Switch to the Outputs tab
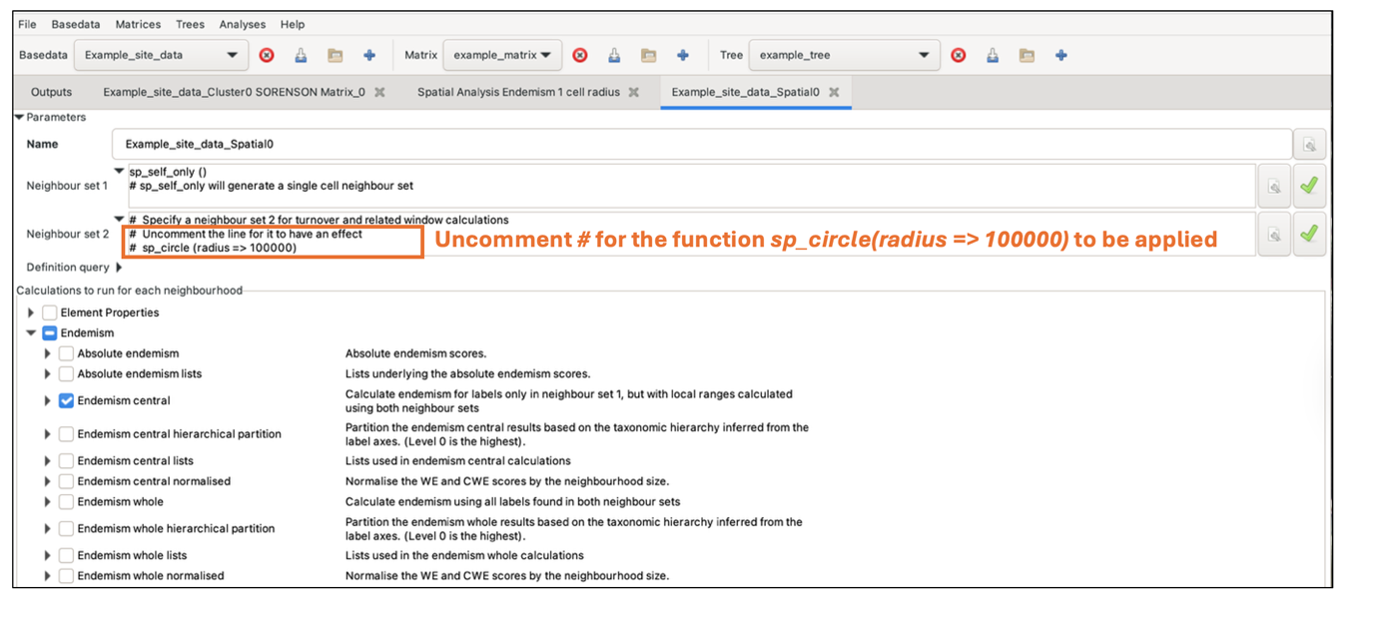 [x=52, y=92]
